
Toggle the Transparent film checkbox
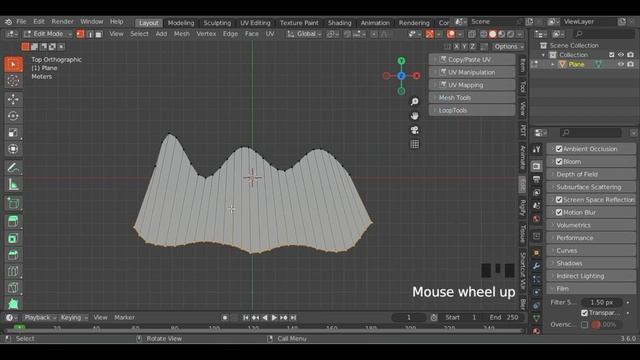(x=584, y=313)
